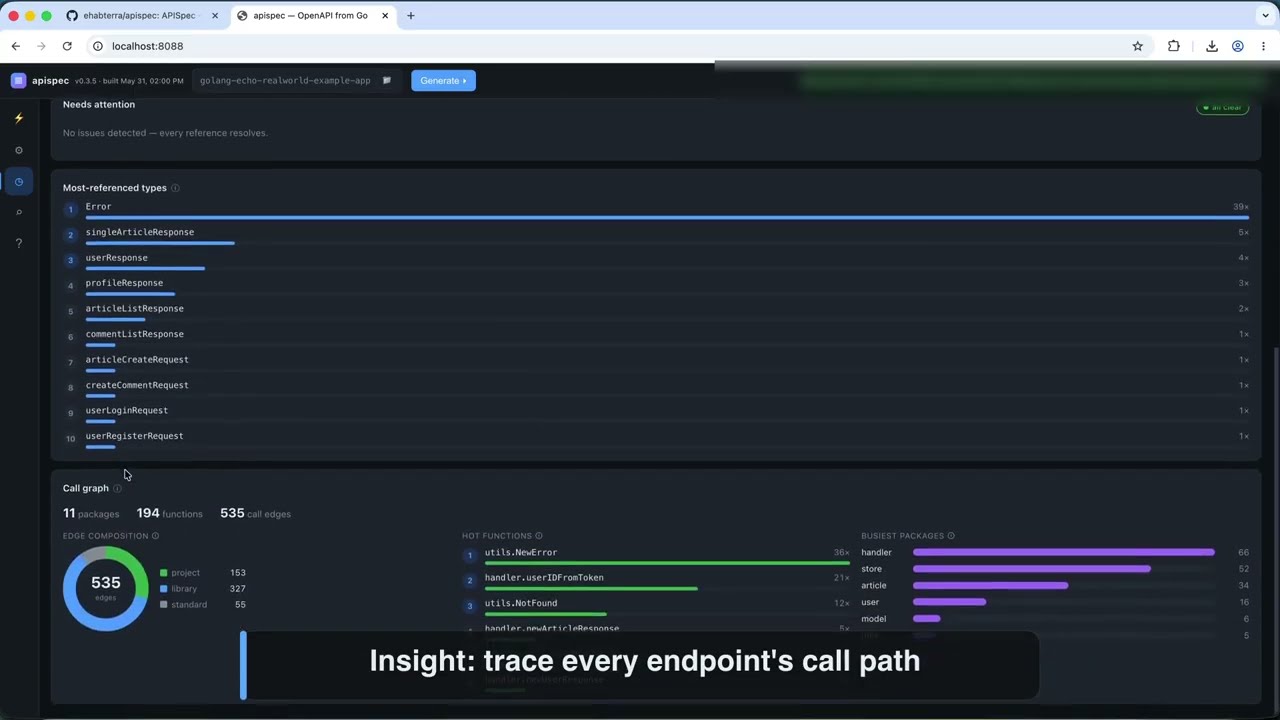Image resolution: width=1280 pixels, height=720 pixels.
Task: Click the Generate button
Action: [x=443, y=80]
